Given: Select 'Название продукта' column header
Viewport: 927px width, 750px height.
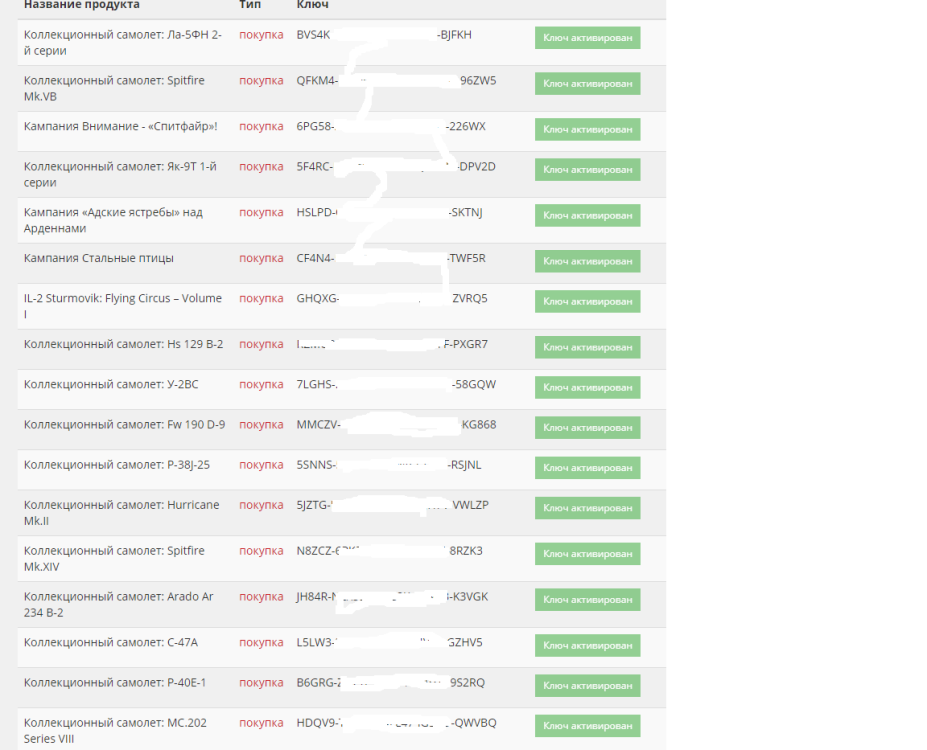Looking at the screenshot, I should point(82,5).
